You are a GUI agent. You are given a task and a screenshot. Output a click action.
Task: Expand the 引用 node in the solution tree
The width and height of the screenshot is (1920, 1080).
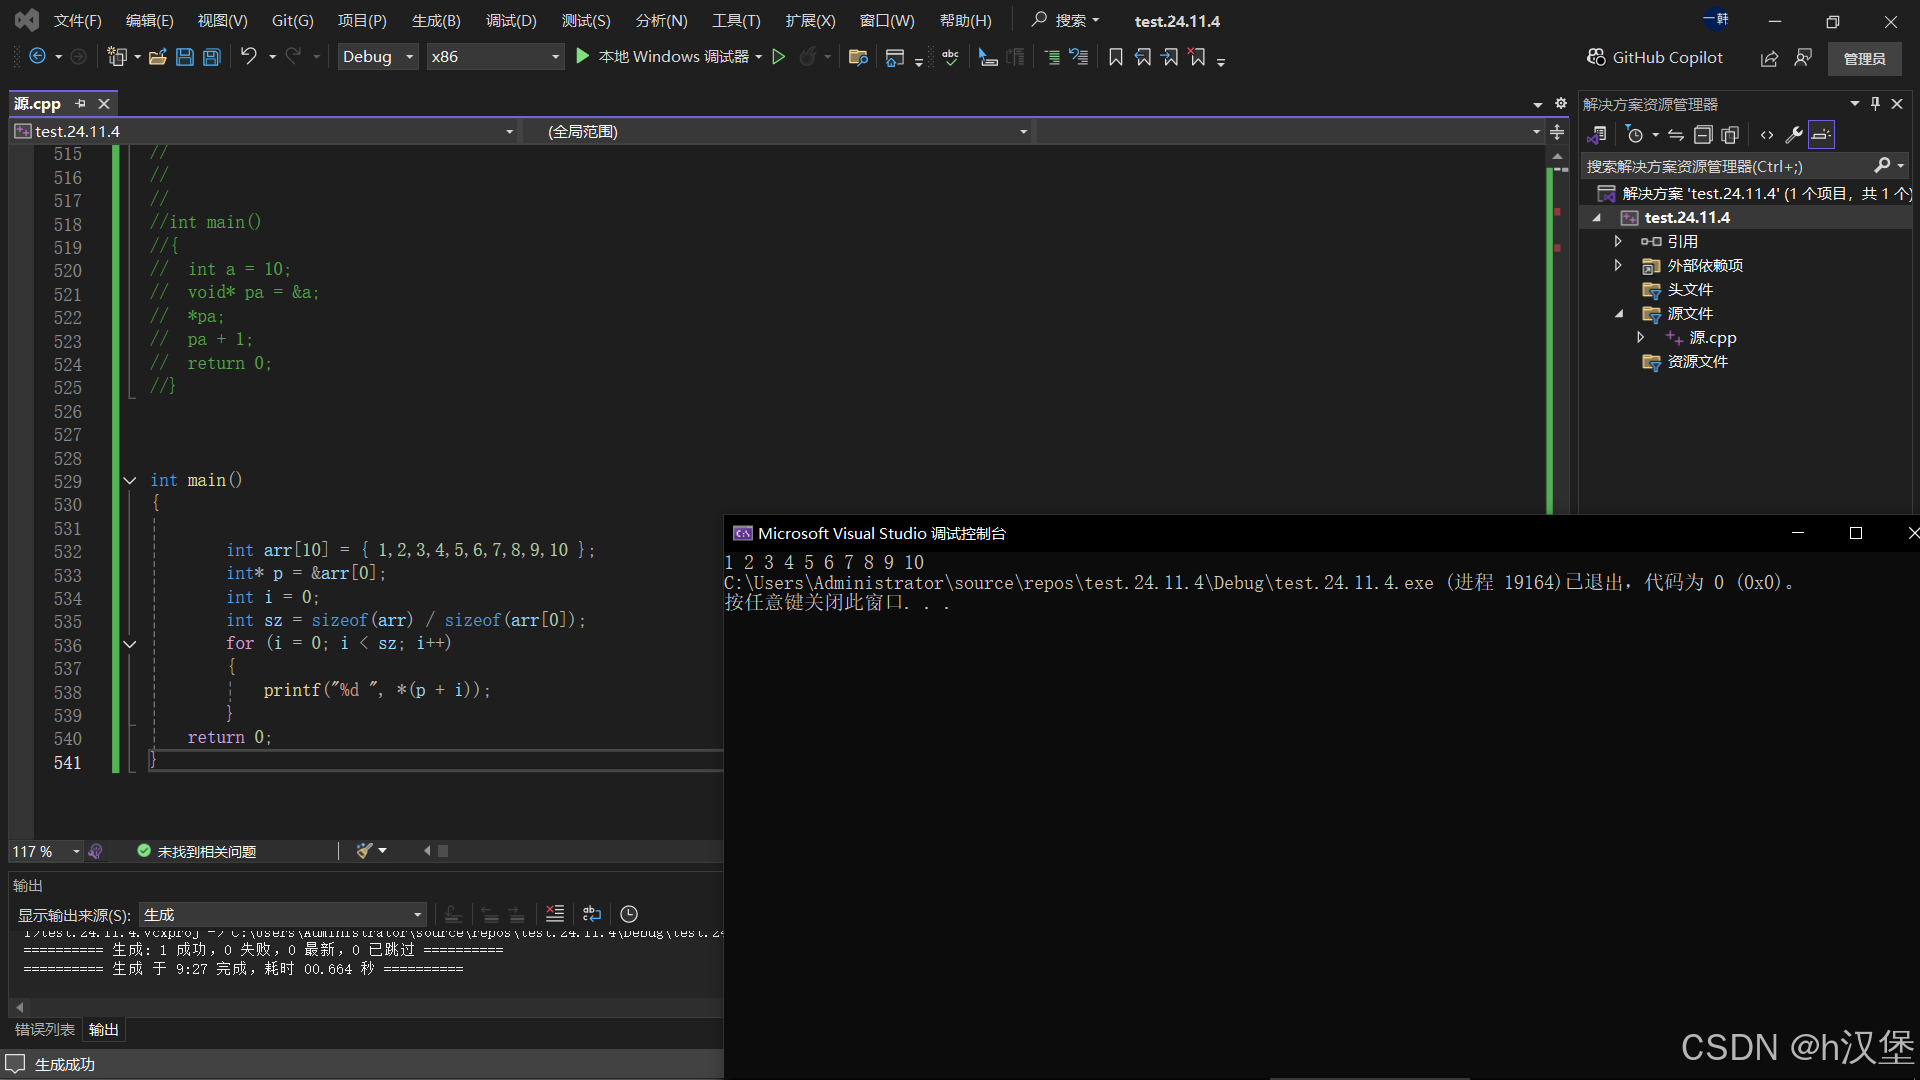[x=1618, y=241]
